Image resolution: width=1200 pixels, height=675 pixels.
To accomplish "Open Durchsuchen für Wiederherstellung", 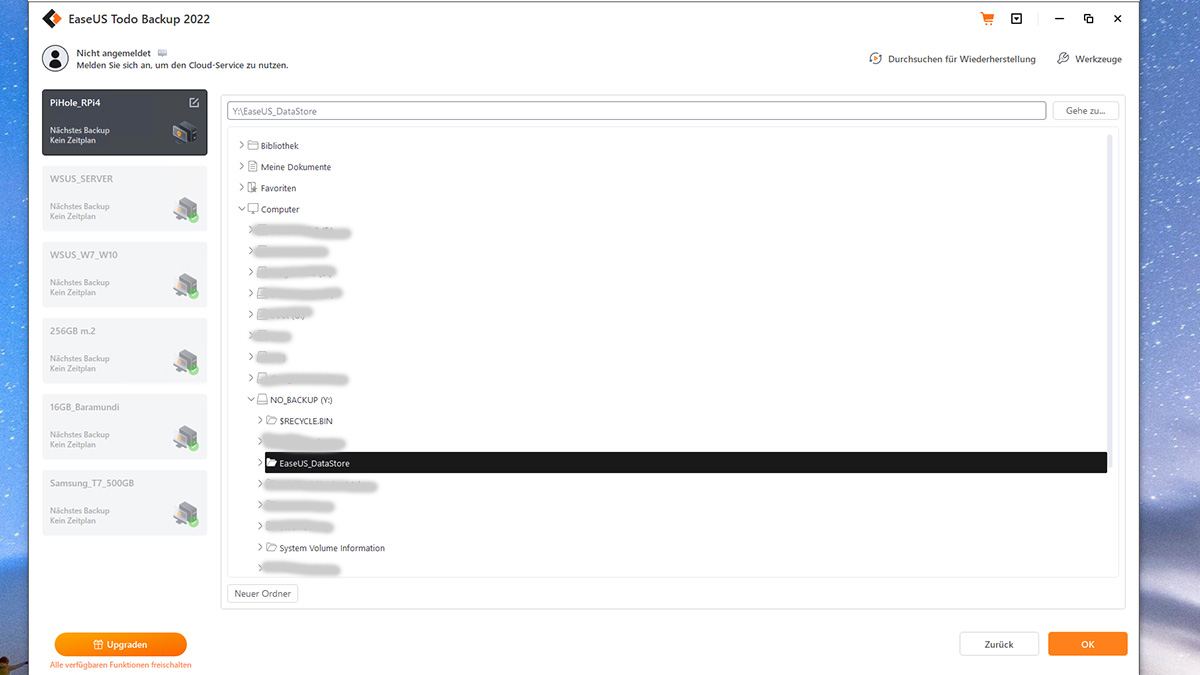I will point(952,59).
